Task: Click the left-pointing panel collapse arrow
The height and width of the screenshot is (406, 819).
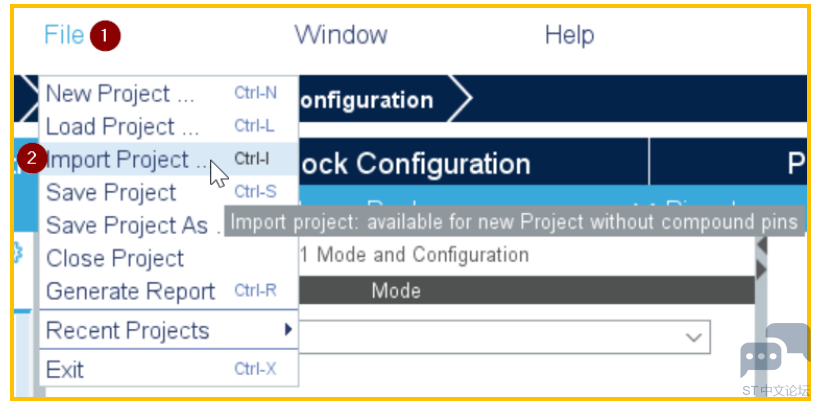Action: pyautogui.click(x=762, y=245)
